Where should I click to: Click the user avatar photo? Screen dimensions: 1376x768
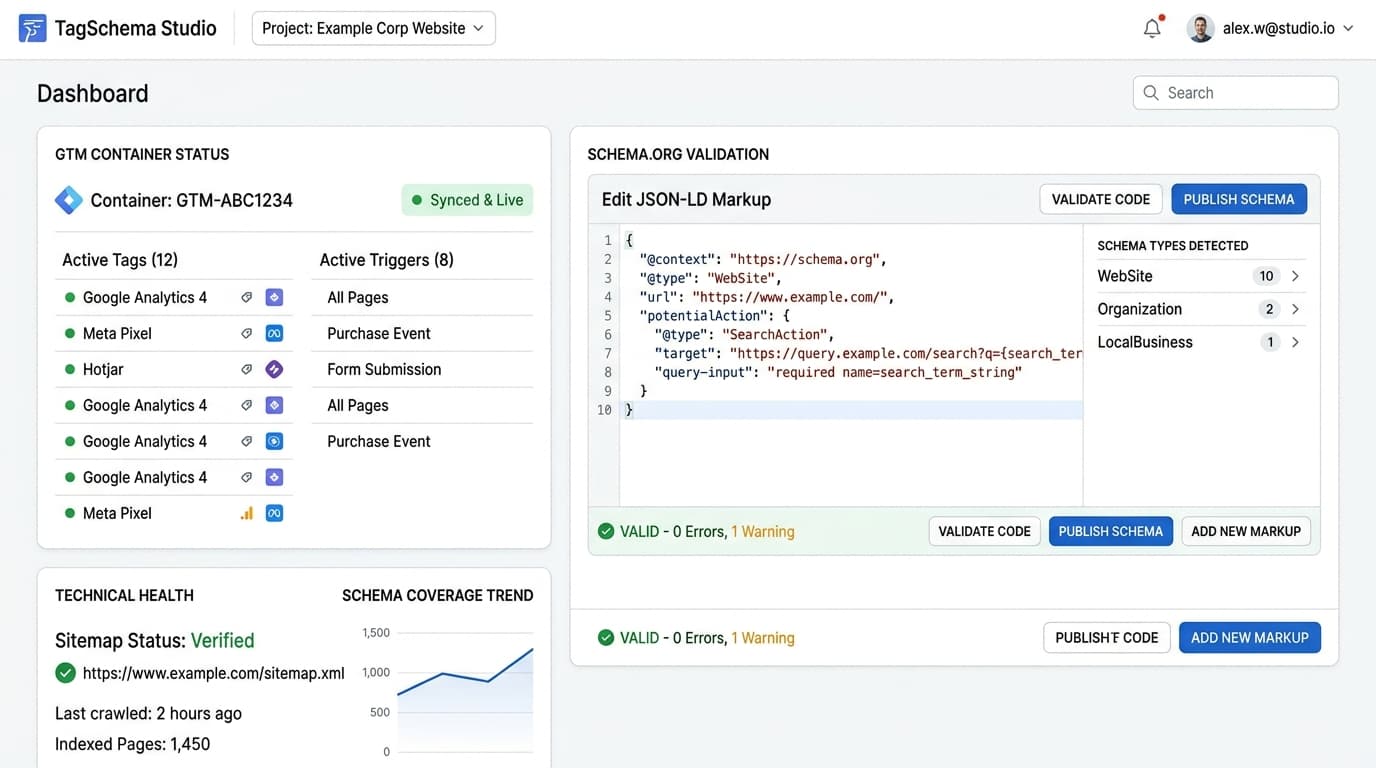click(x=1200, y=28)
